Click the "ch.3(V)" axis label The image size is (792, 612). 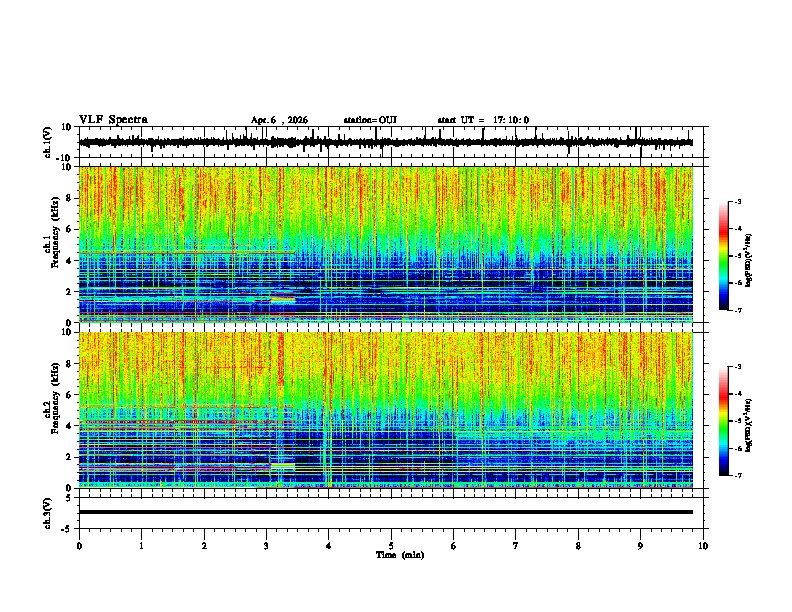pos(48,513)
